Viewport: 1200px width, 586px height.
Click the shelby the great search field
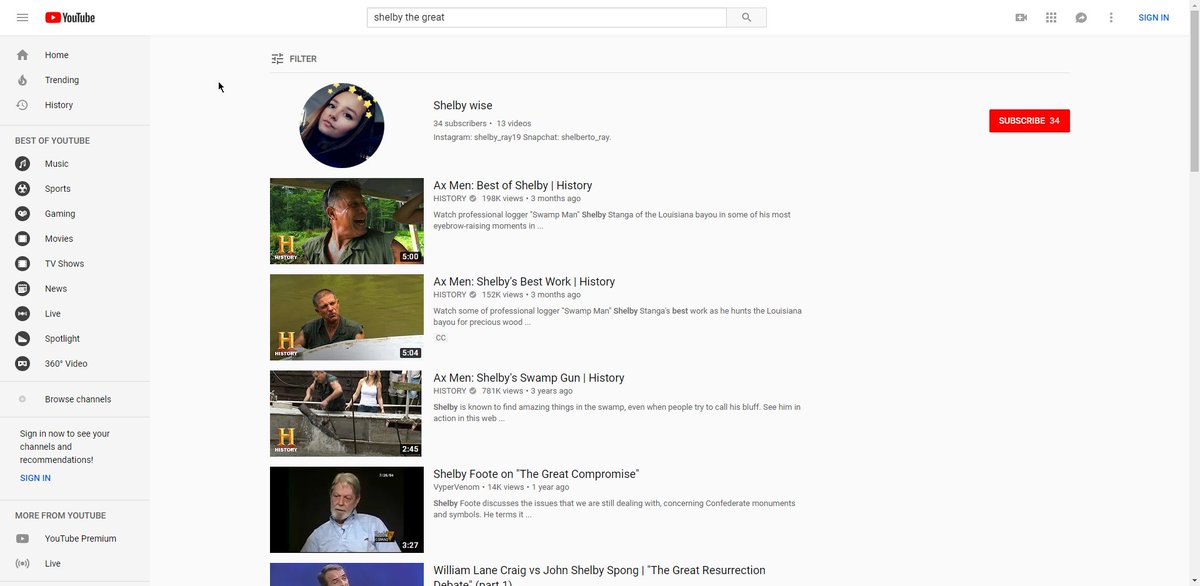[x=547, y=18]
